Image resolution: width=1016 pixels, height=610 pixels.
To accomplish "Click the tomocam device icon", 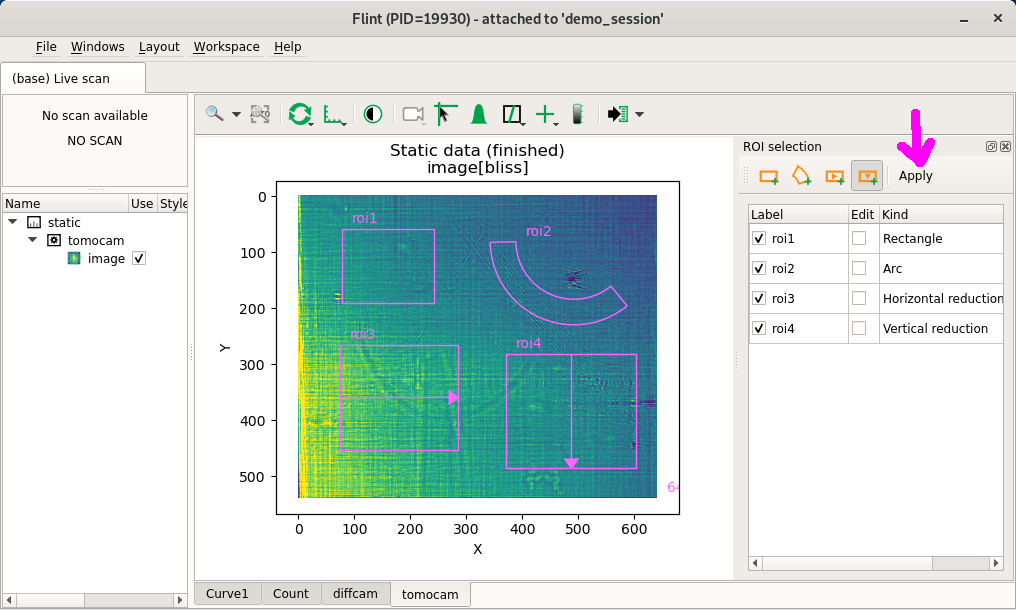I will (54, 240).
